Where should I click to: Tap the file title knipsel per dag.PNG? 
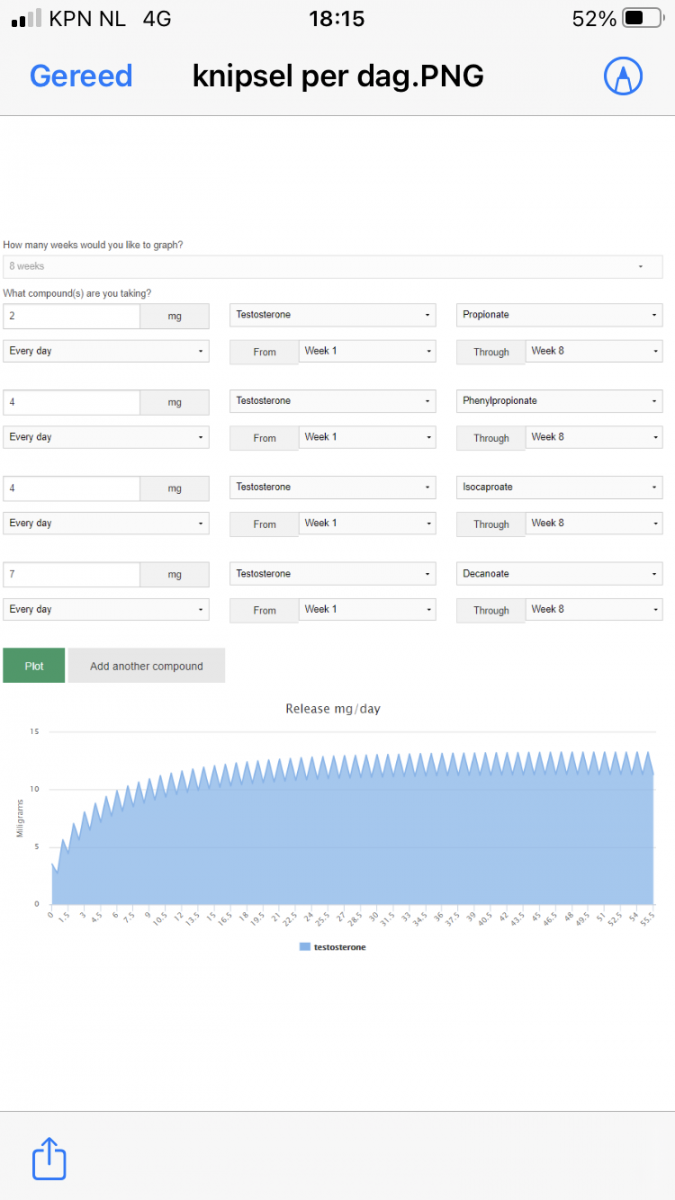[x=338, y=76]
